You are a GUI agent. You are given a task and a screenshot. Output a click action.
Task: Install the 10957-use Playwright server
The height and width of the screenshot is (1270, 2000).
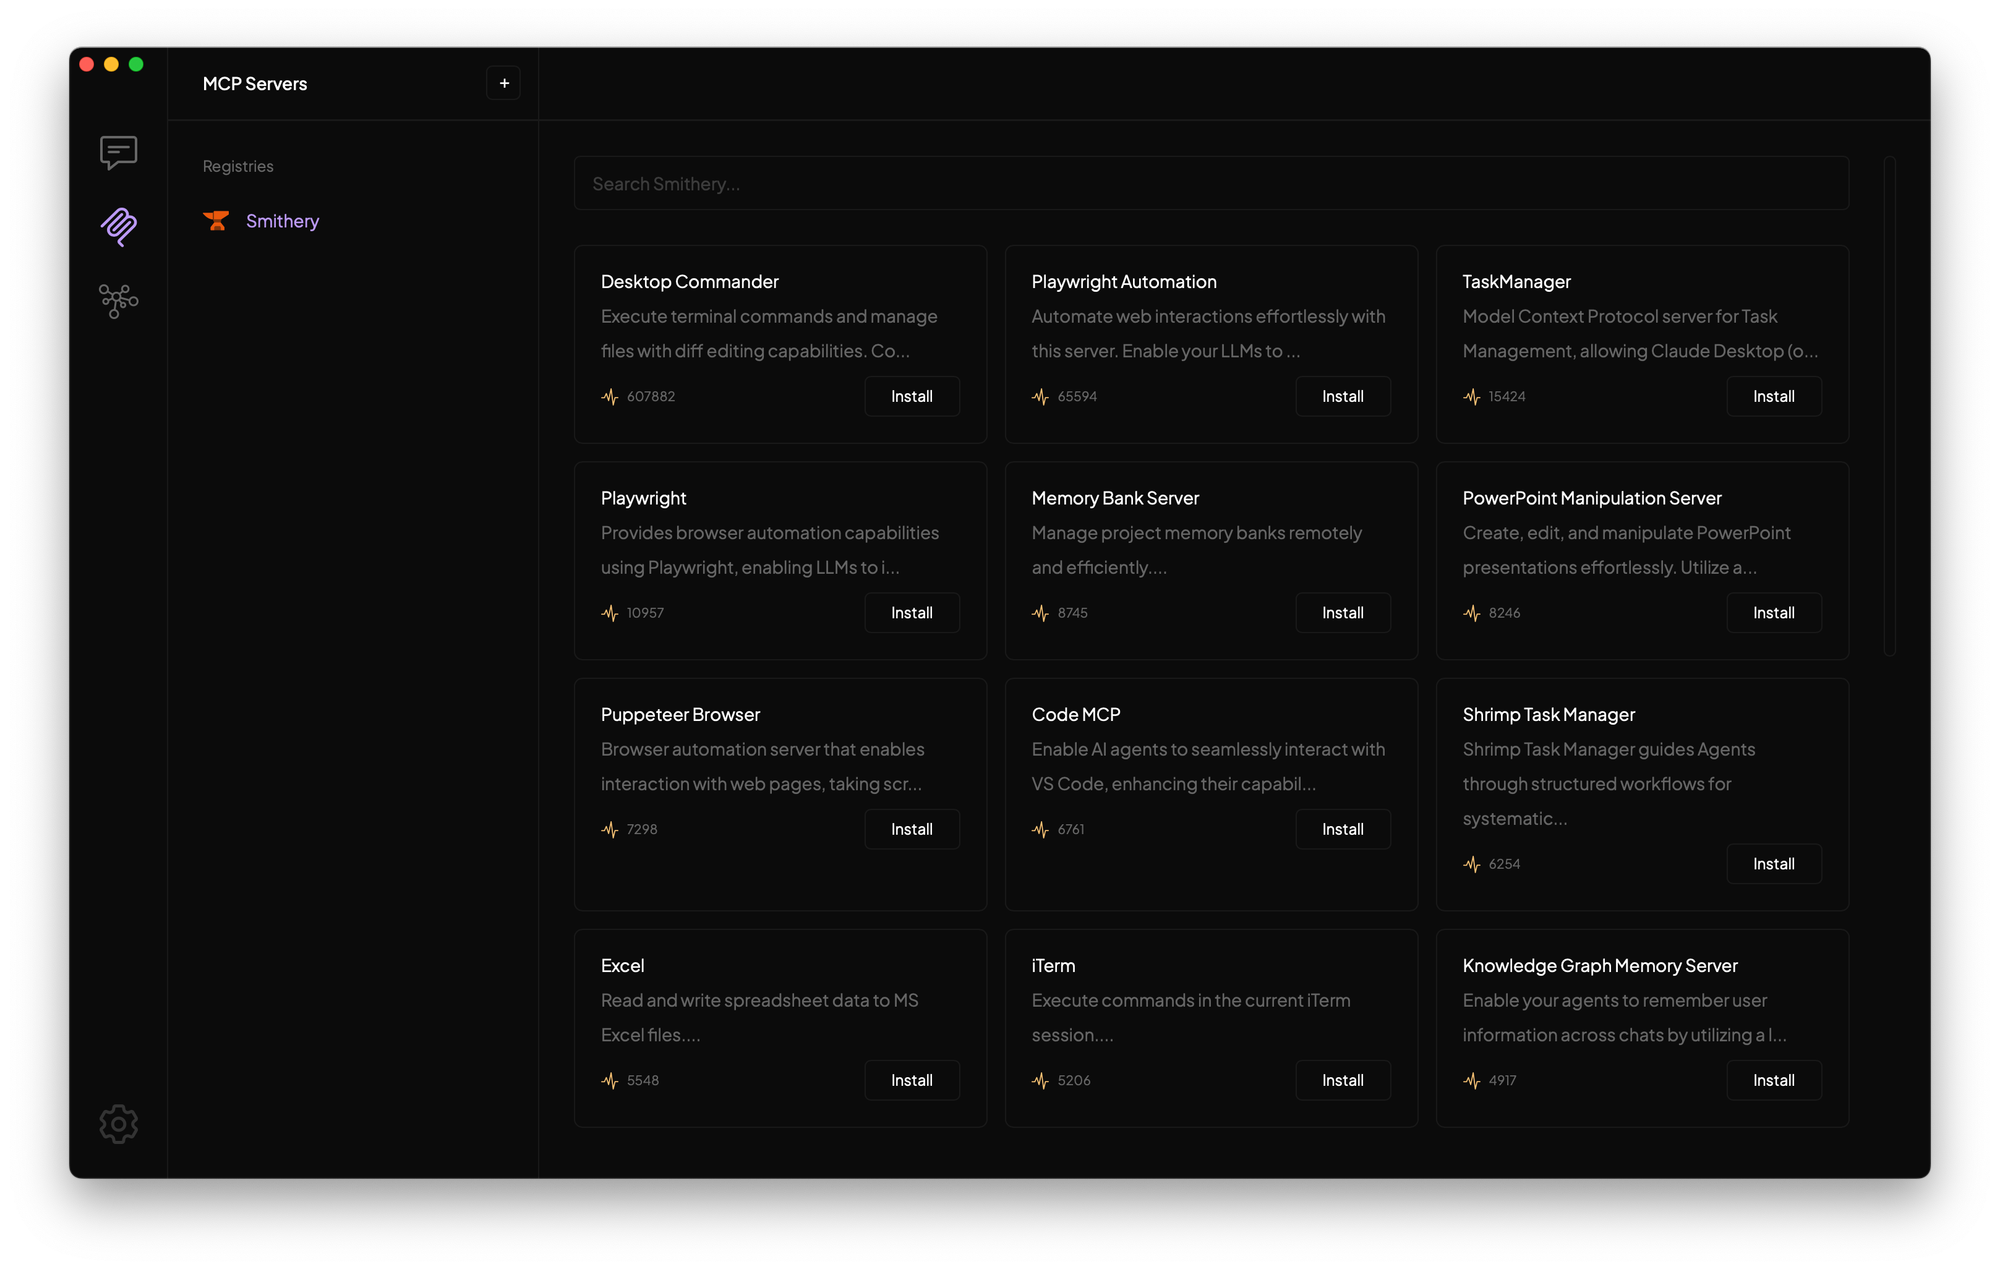click(912, 612)
